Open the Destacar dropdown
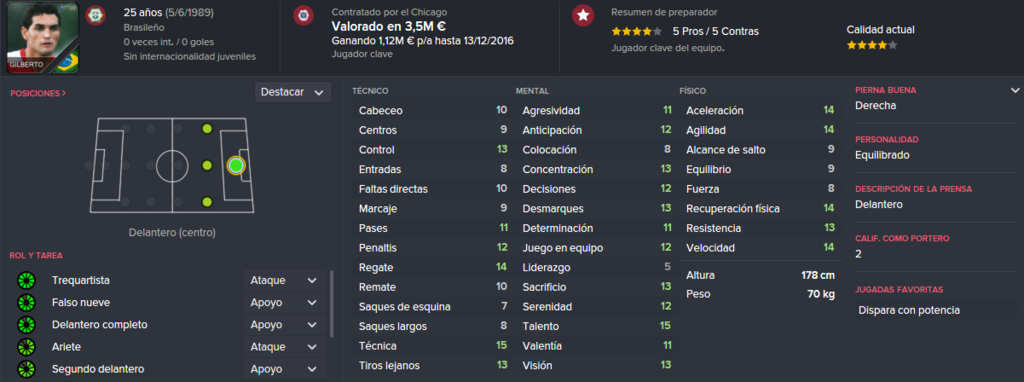The height and width of the screenshot is (382, 1024). [x=293, y=92]
